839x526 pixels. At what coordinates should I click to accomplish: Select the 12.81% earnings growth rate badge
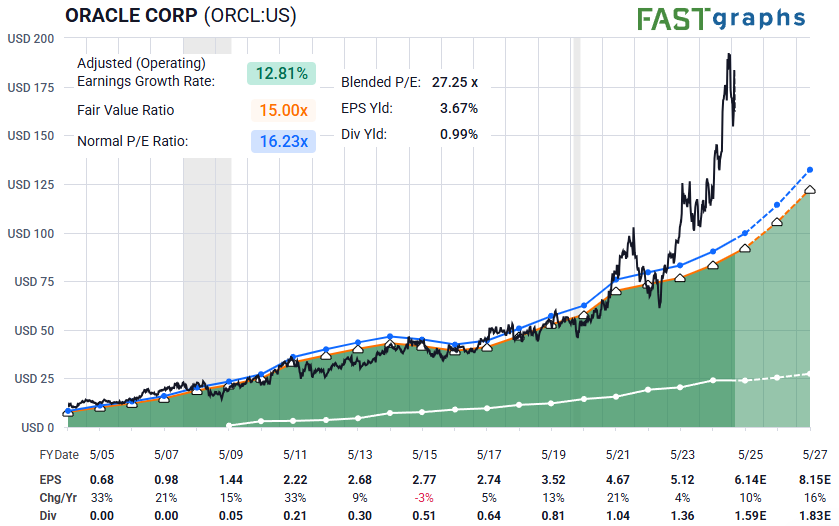point(281,73)
